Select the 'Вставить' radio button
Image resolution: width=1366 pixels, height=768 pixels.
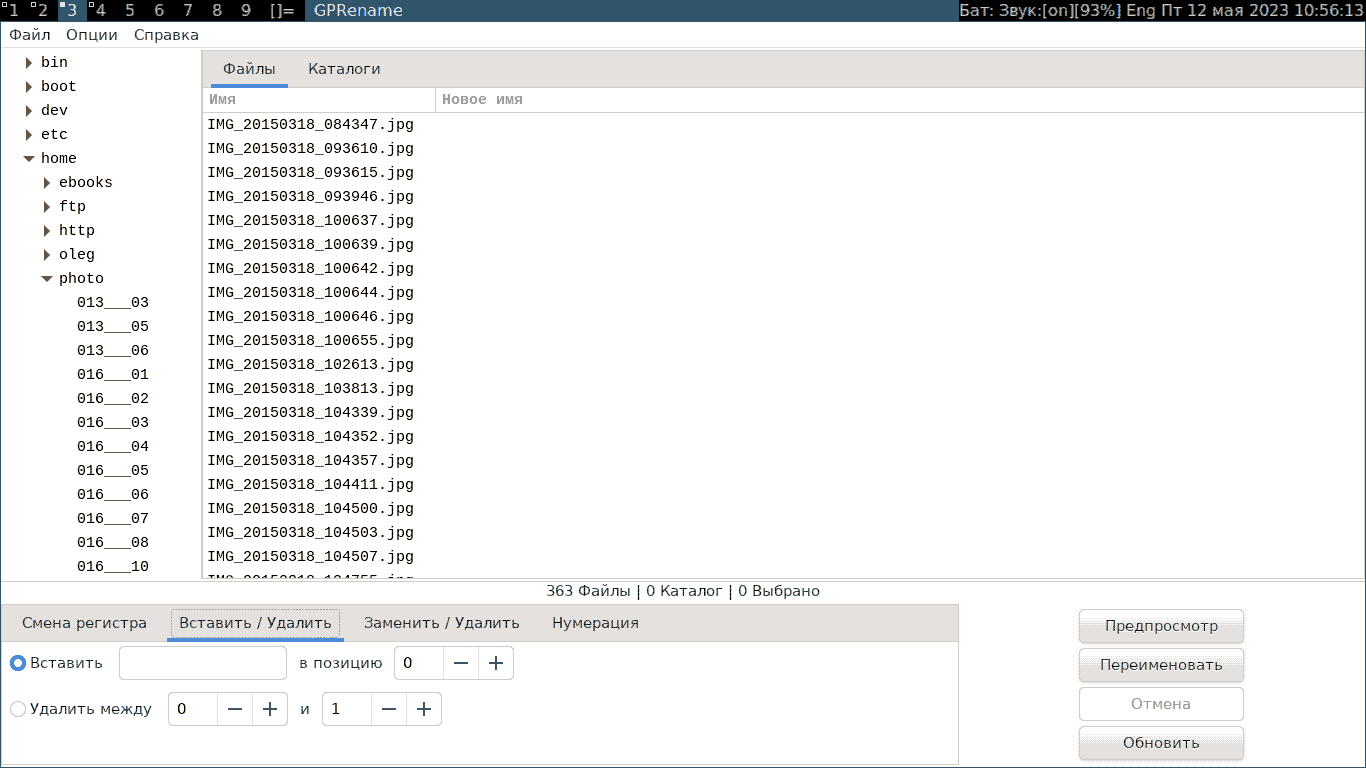[18, 663]
